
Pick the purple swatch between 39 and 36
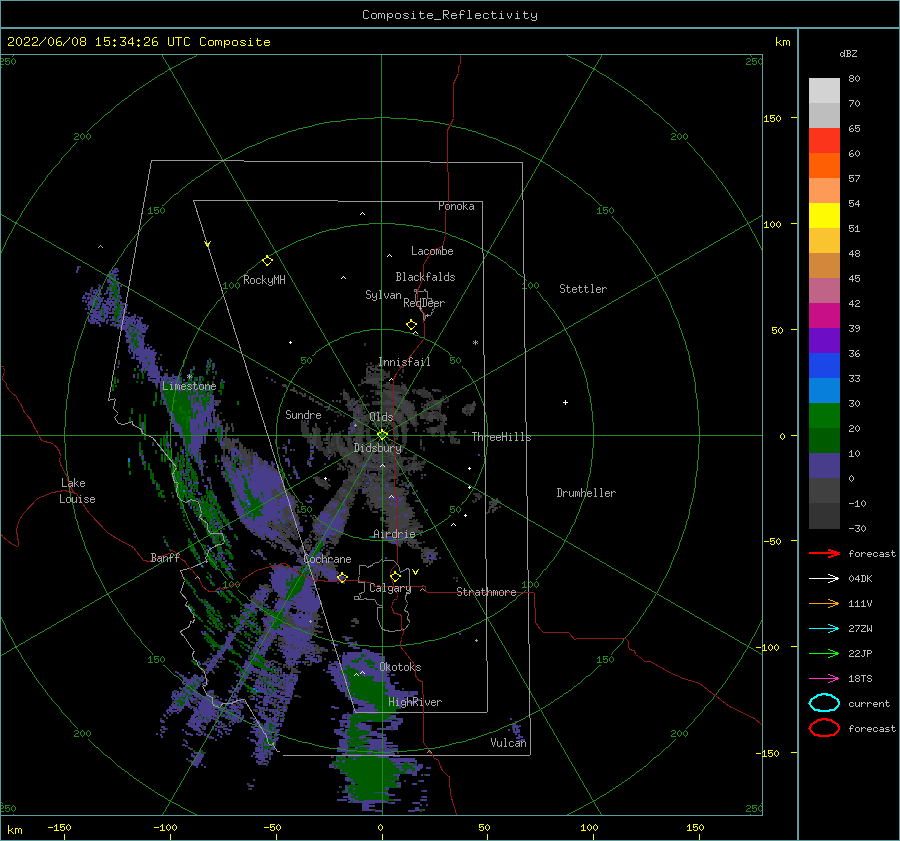(824, 341)
